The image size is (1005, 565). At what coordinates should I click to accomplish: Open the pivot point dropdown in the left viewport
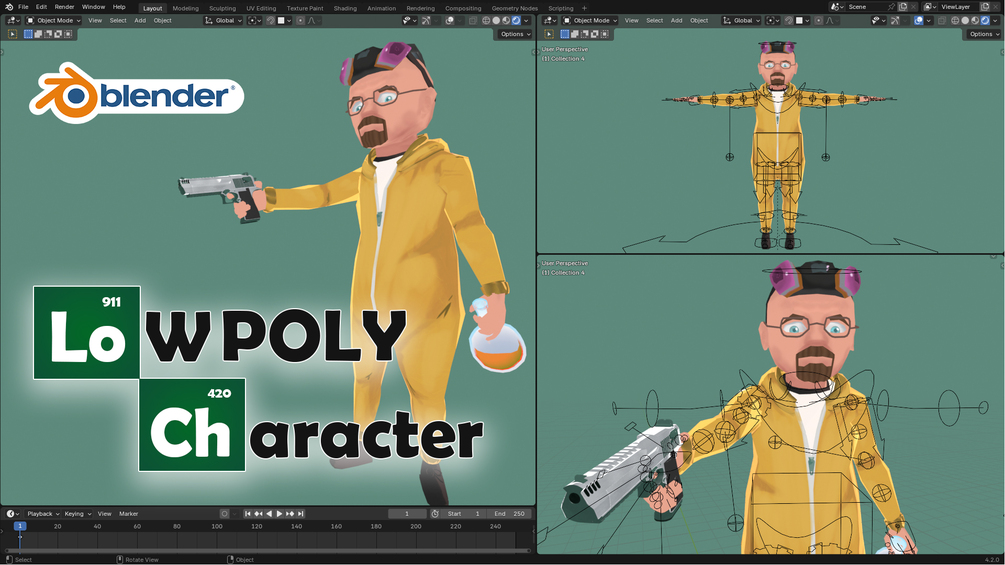(254, 20)
